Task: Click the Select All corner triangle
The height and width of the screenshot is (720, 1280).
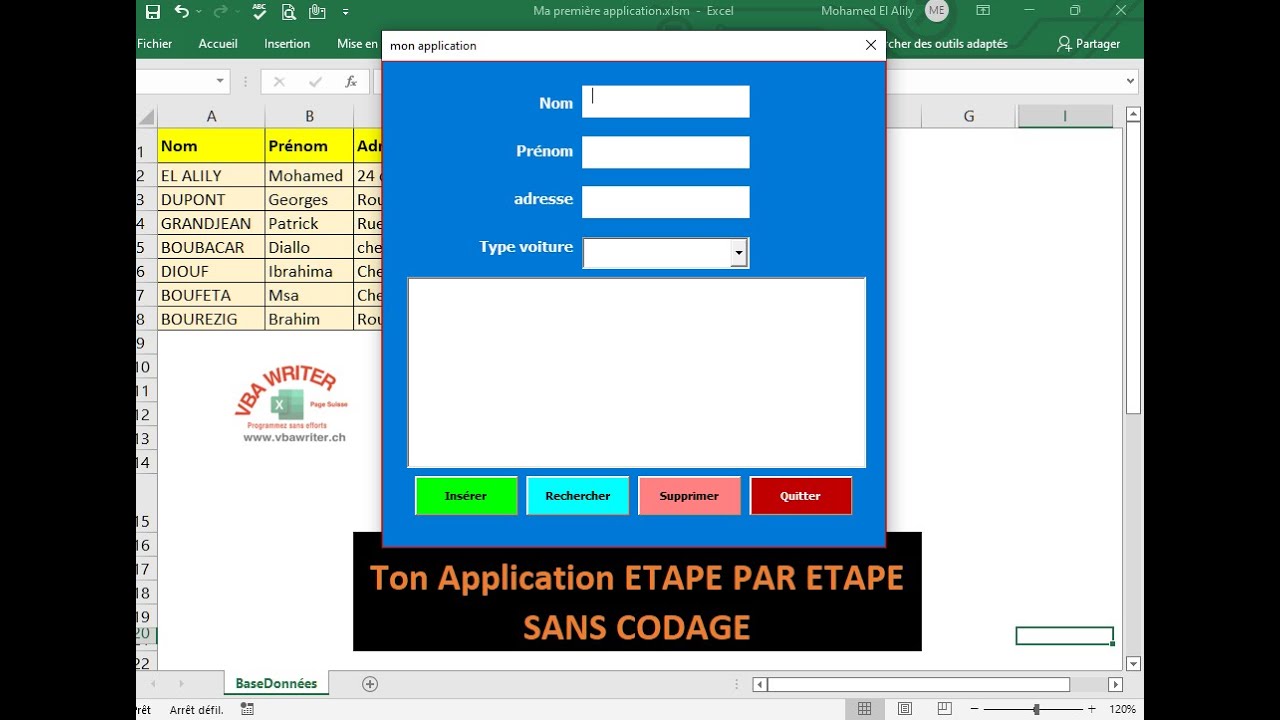Action: click(147, 116)
